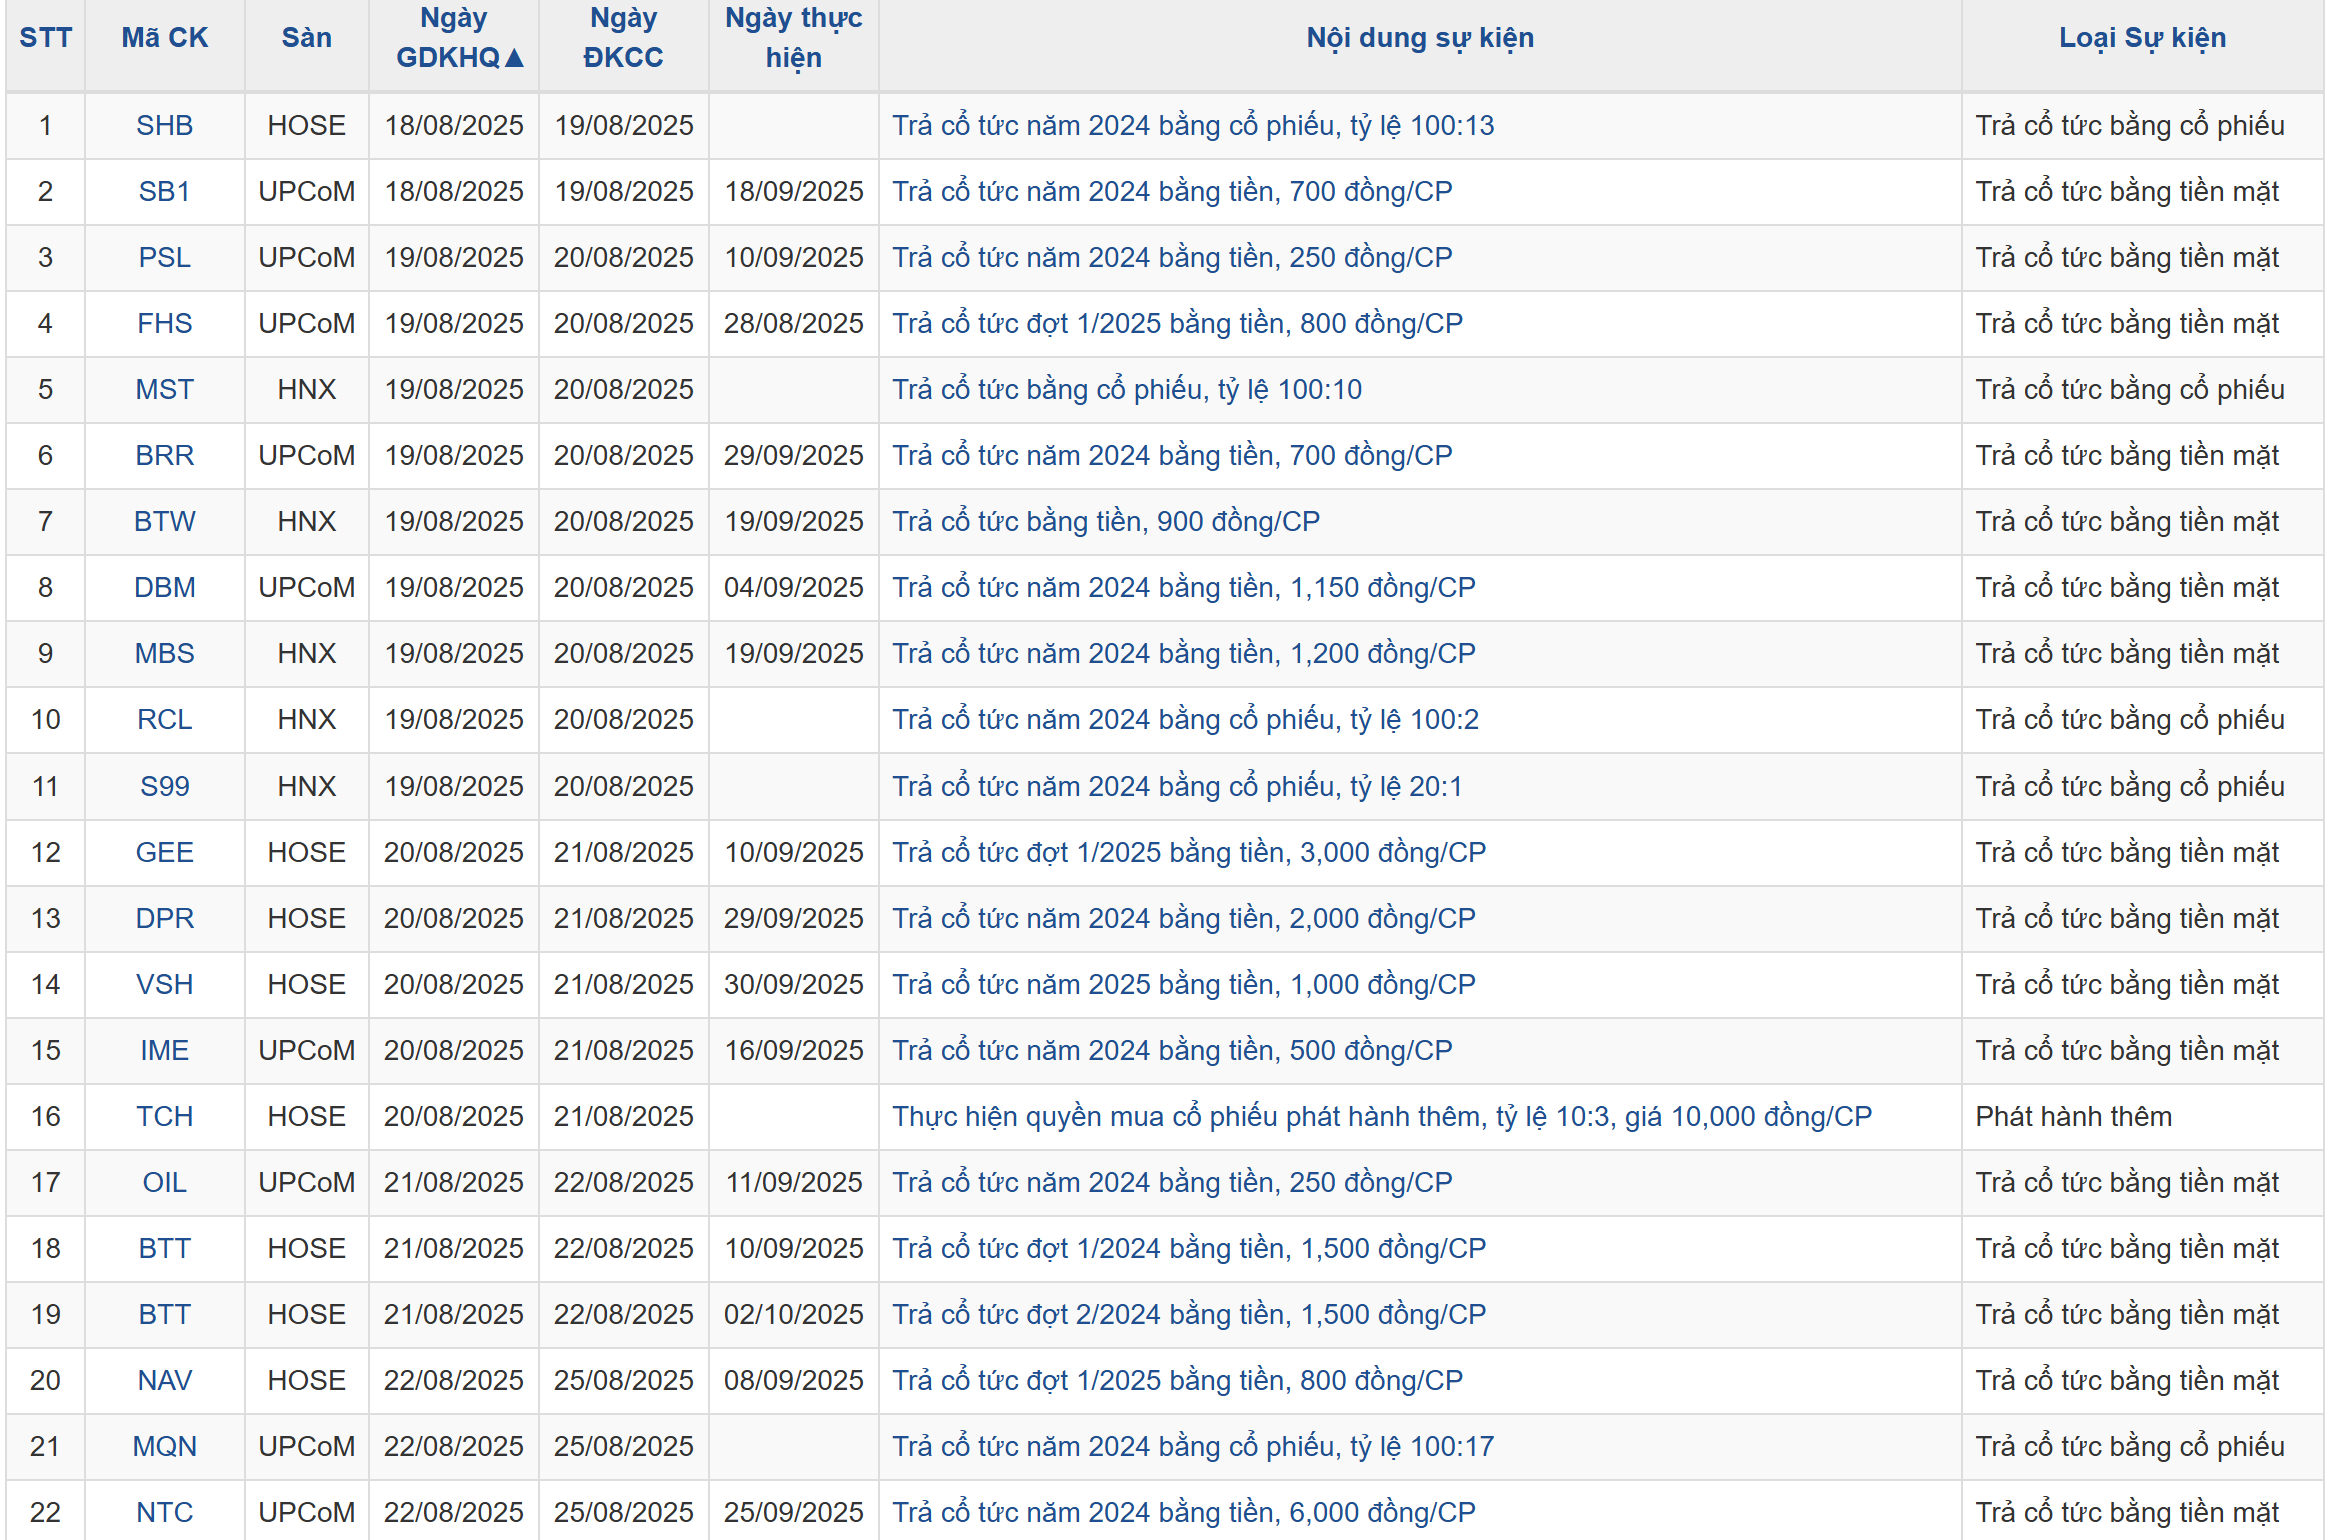
Task: Open the MQN stock code link
Action: 165,1447
